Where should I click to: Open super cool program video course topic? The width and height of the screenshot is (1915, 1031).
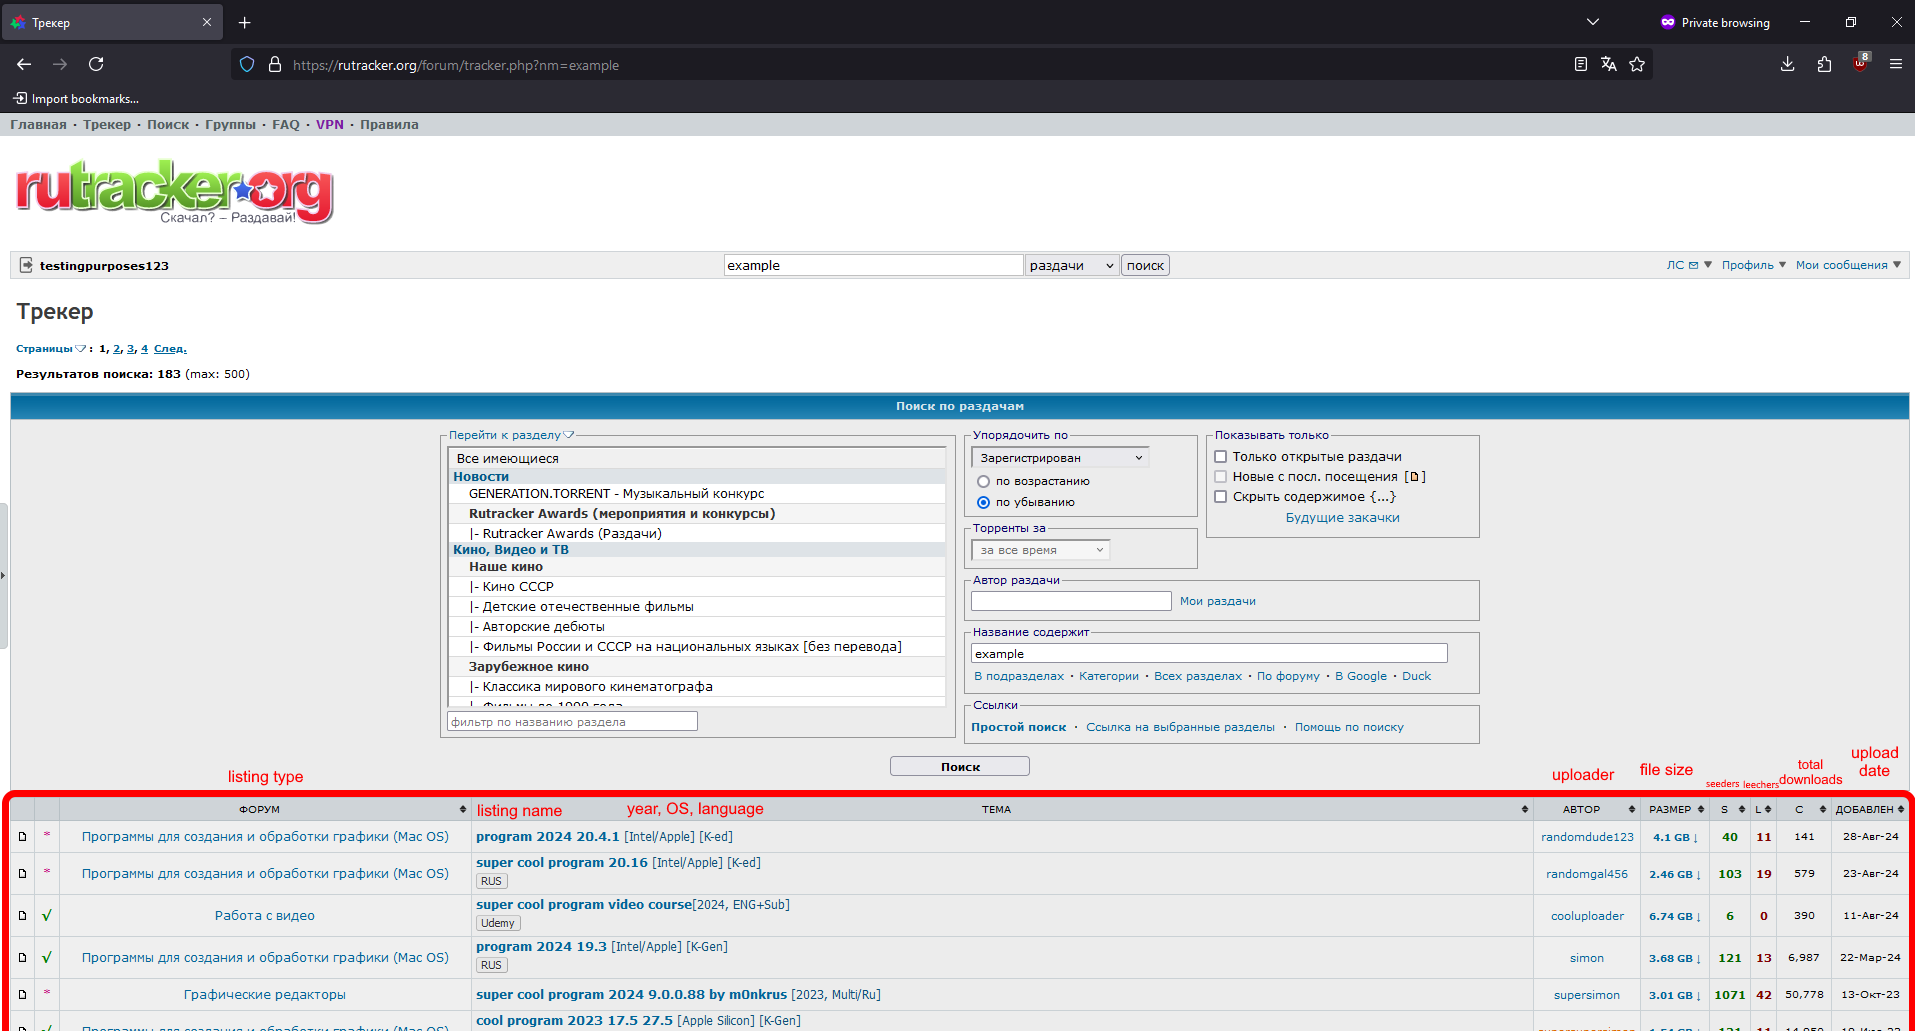point(584,905)
